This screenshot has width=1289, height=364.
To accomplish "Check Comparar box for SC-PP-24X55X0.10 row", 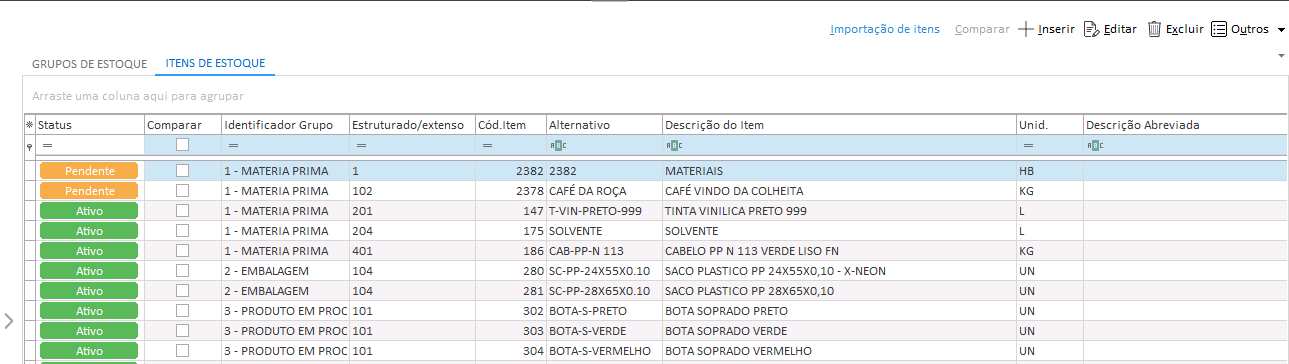I will click(x=182, y=271).
